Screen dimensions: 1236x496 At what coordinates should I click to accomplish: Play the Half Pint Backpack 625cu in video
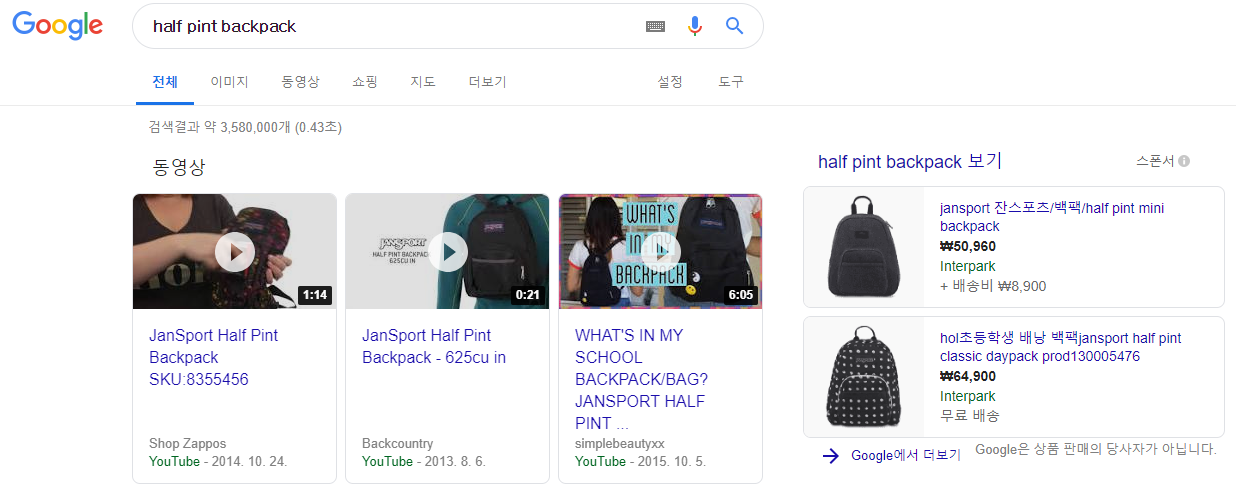pos(448,252)
